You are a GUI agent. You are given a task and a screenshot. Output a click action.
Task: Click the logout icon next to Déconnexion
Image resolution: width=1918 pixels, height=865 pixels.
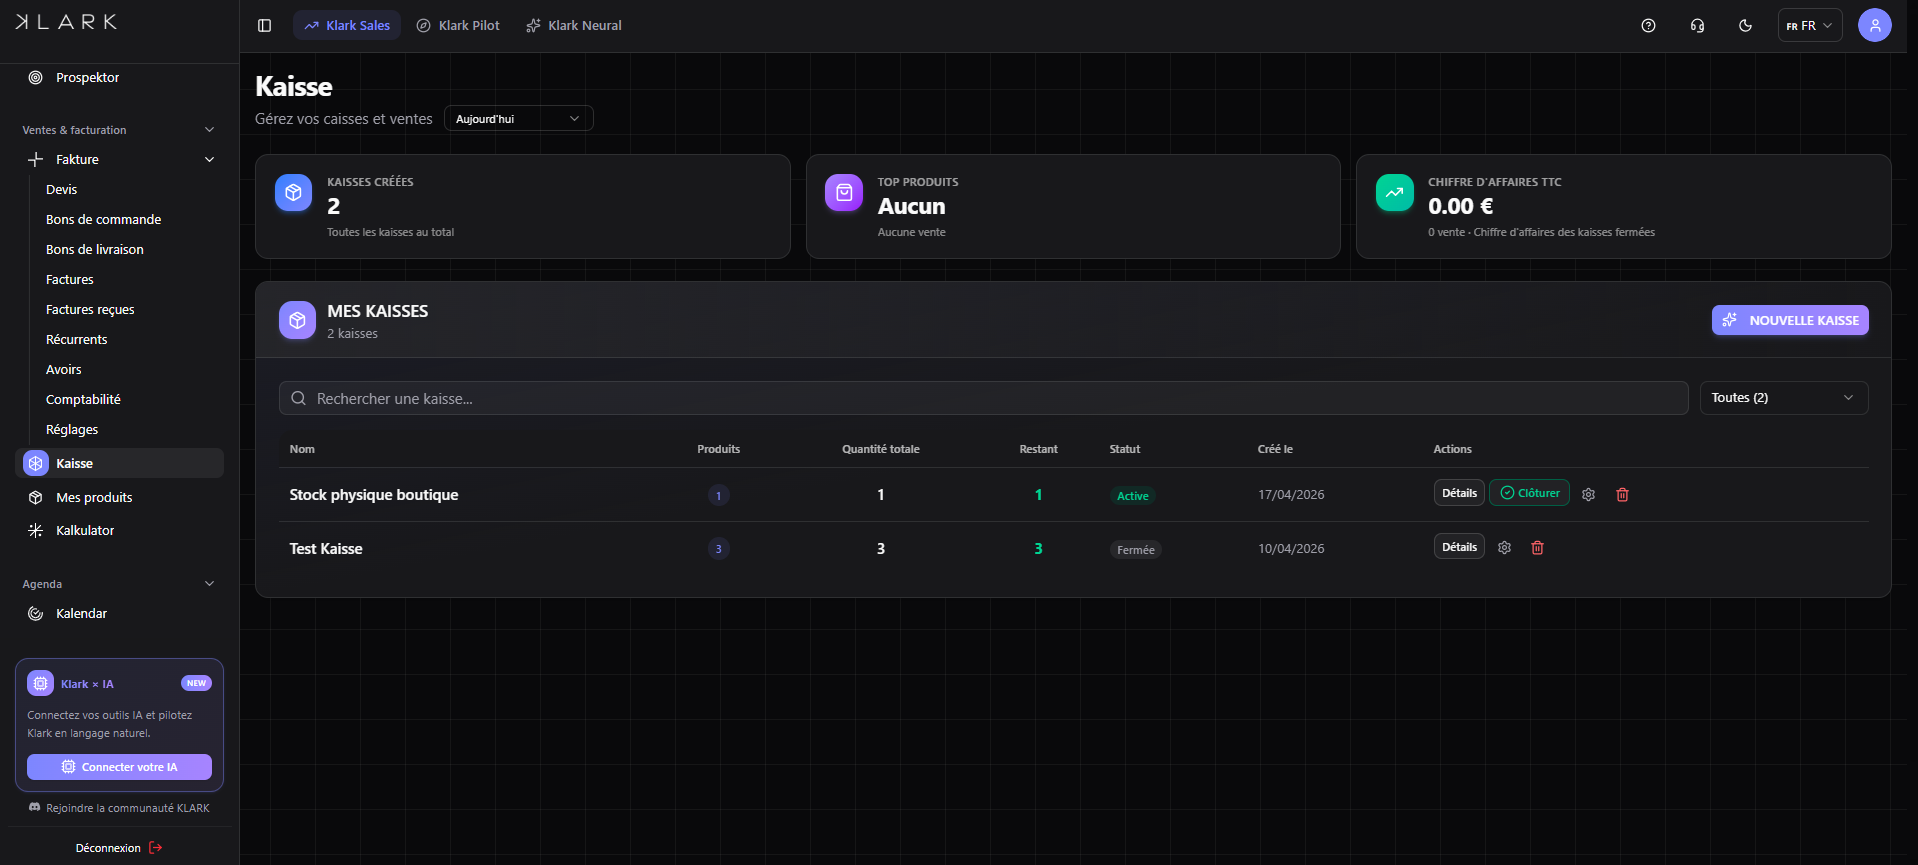pyautogui.click(x=155, y=848)
